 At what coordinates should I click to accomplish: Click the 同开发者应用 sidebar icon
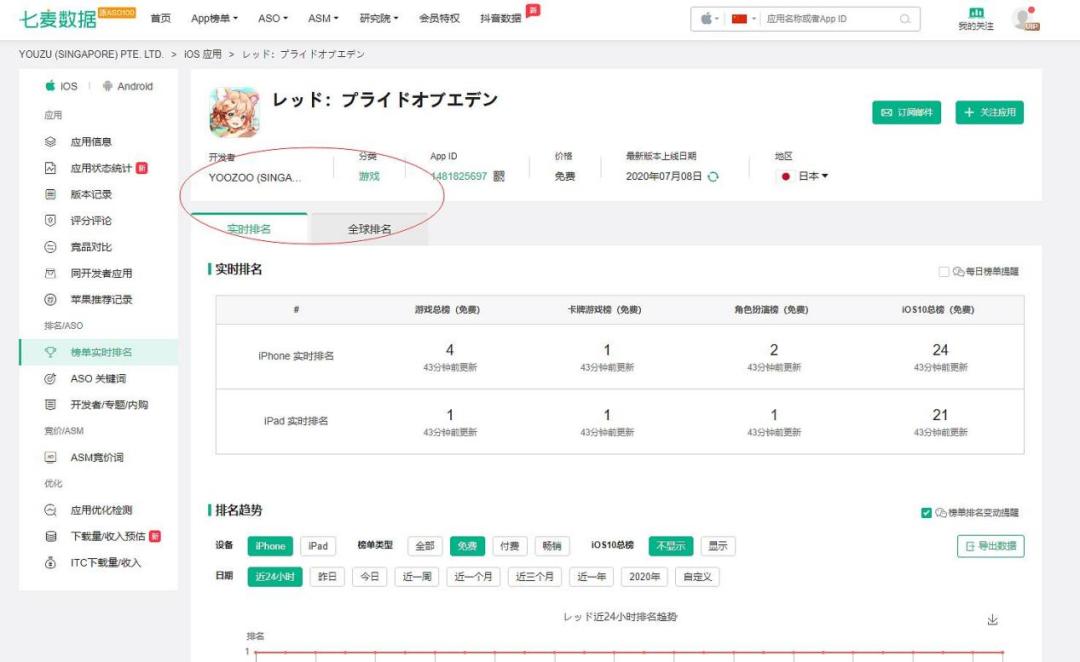pos(50,273)
